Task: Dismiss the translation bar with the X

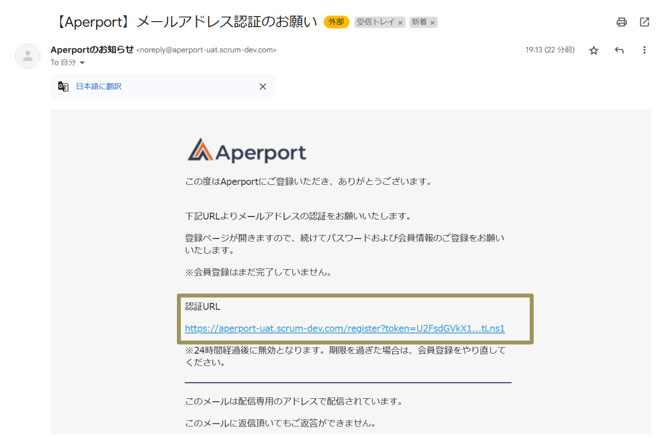Action: pos(263,87)
